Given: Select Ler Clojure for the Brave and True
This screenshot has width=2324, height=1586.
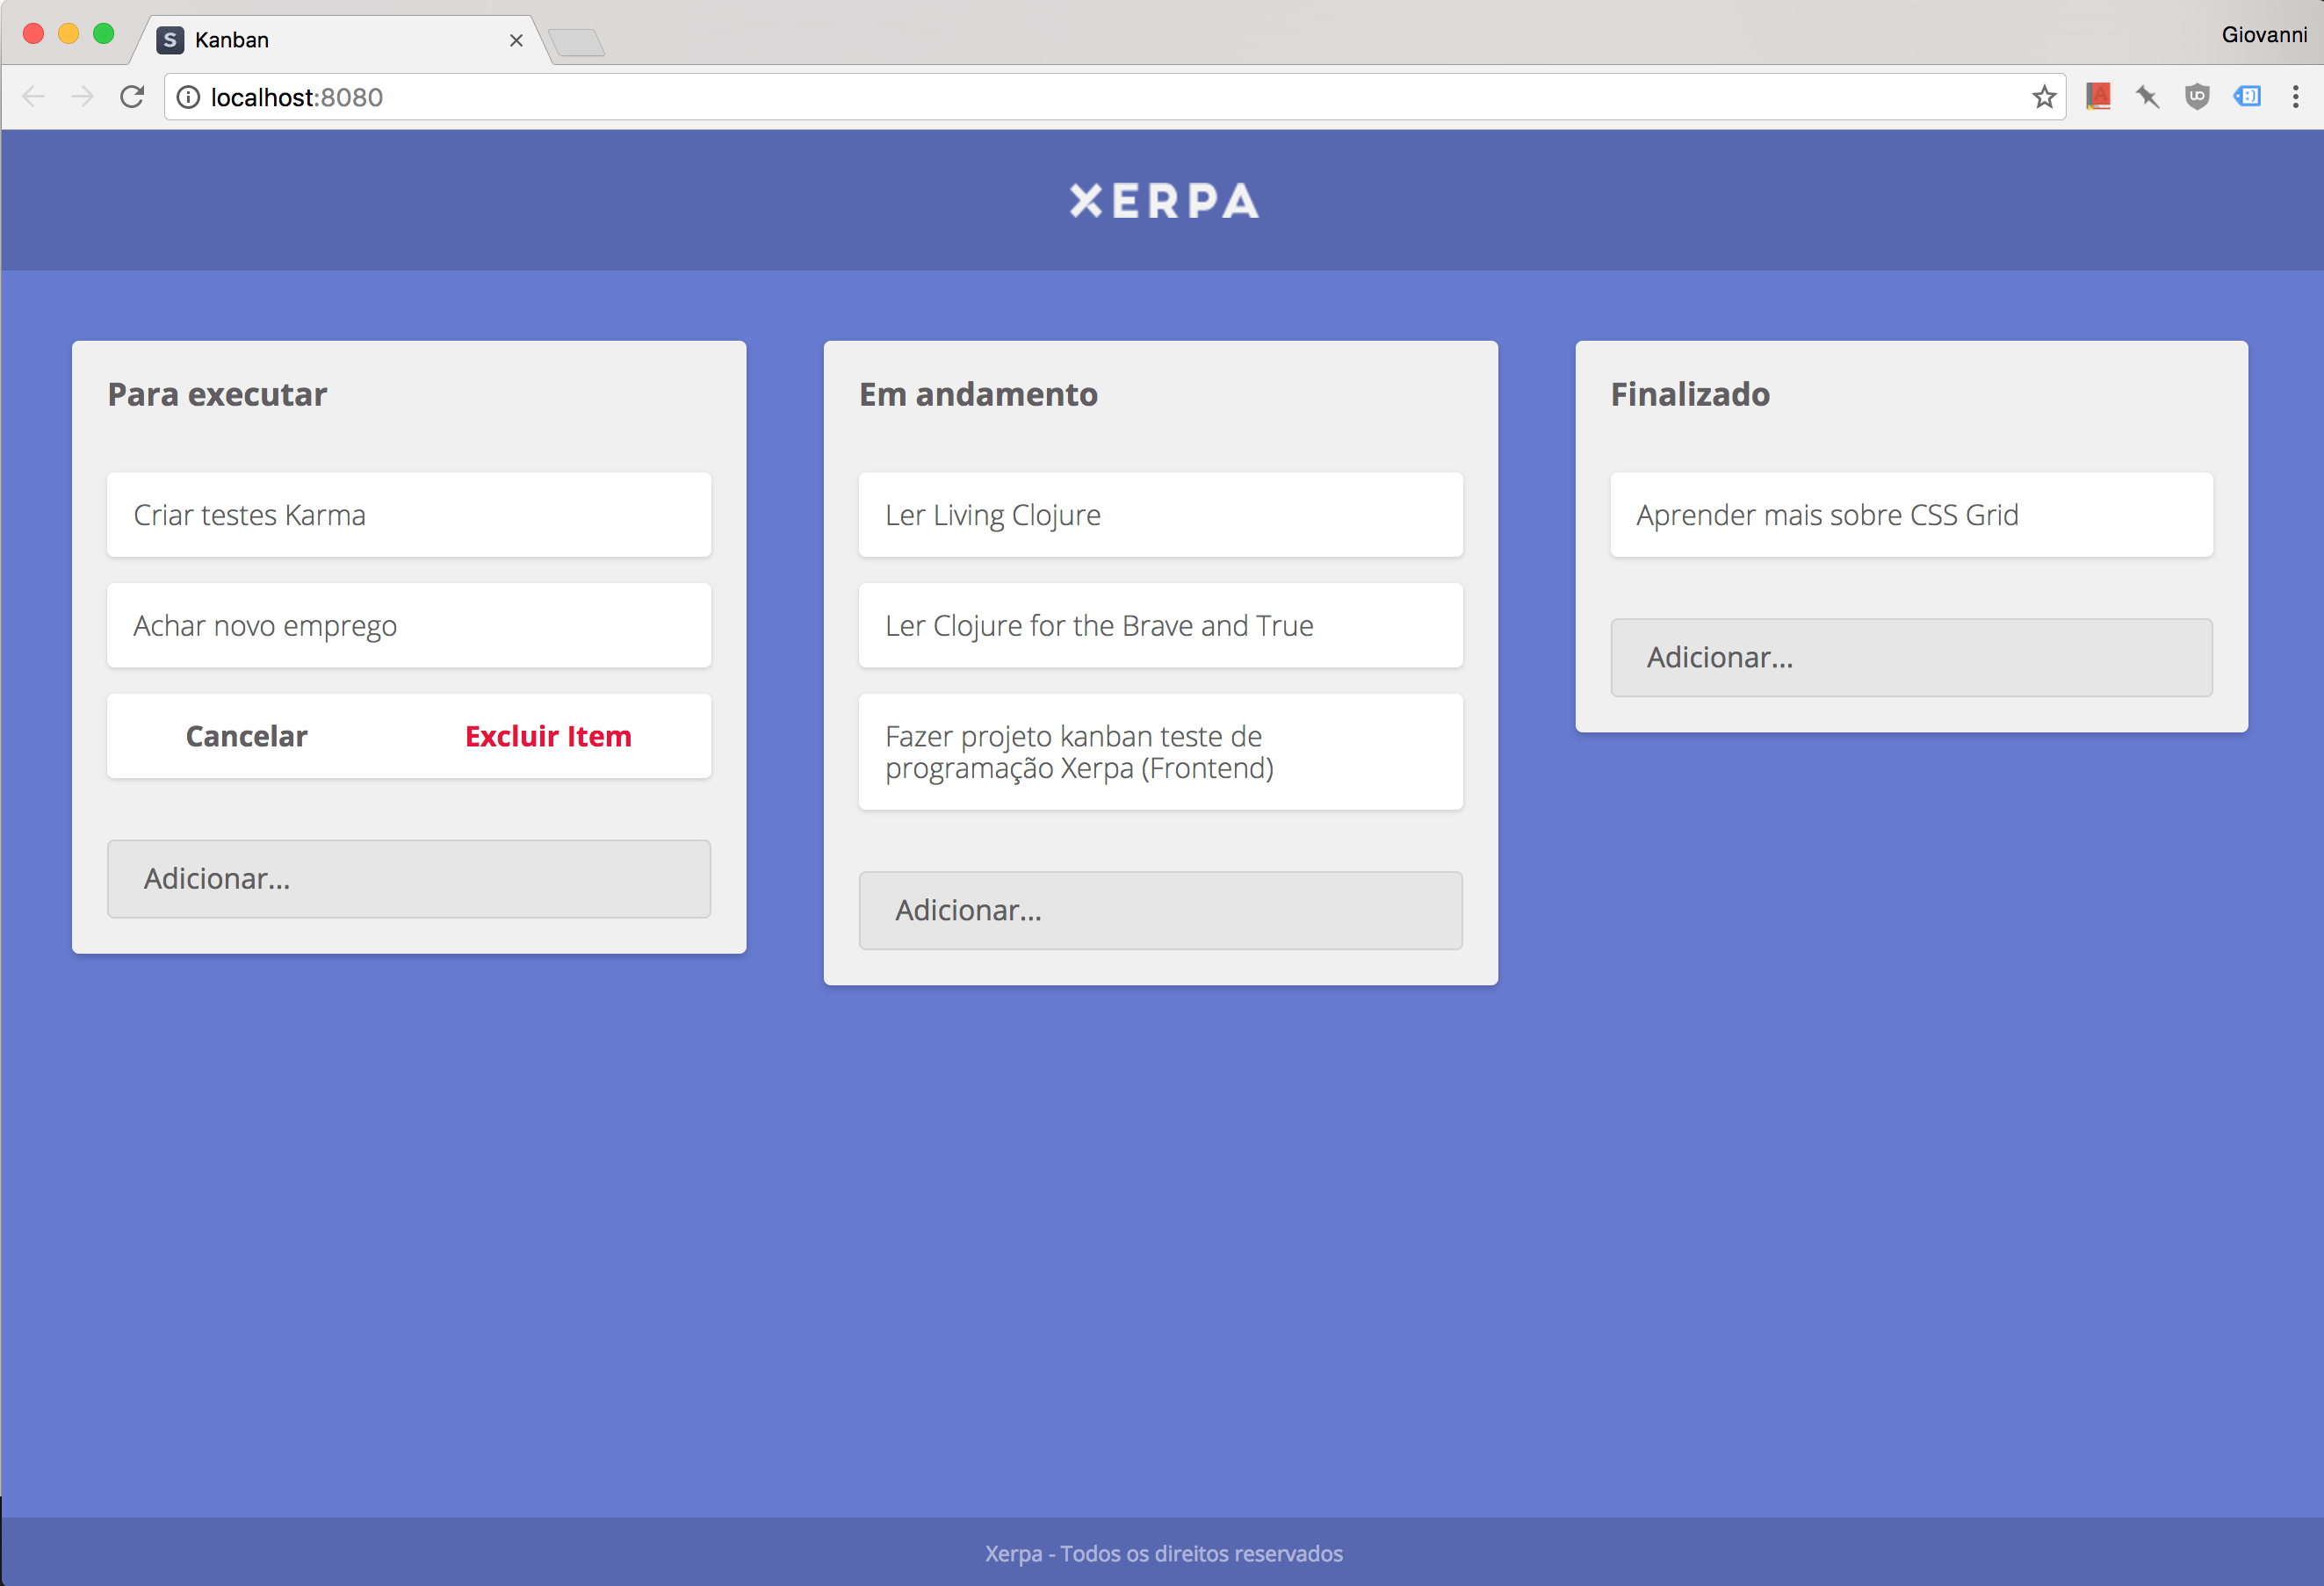Looking at the screenshot, I should [1160, 625].
